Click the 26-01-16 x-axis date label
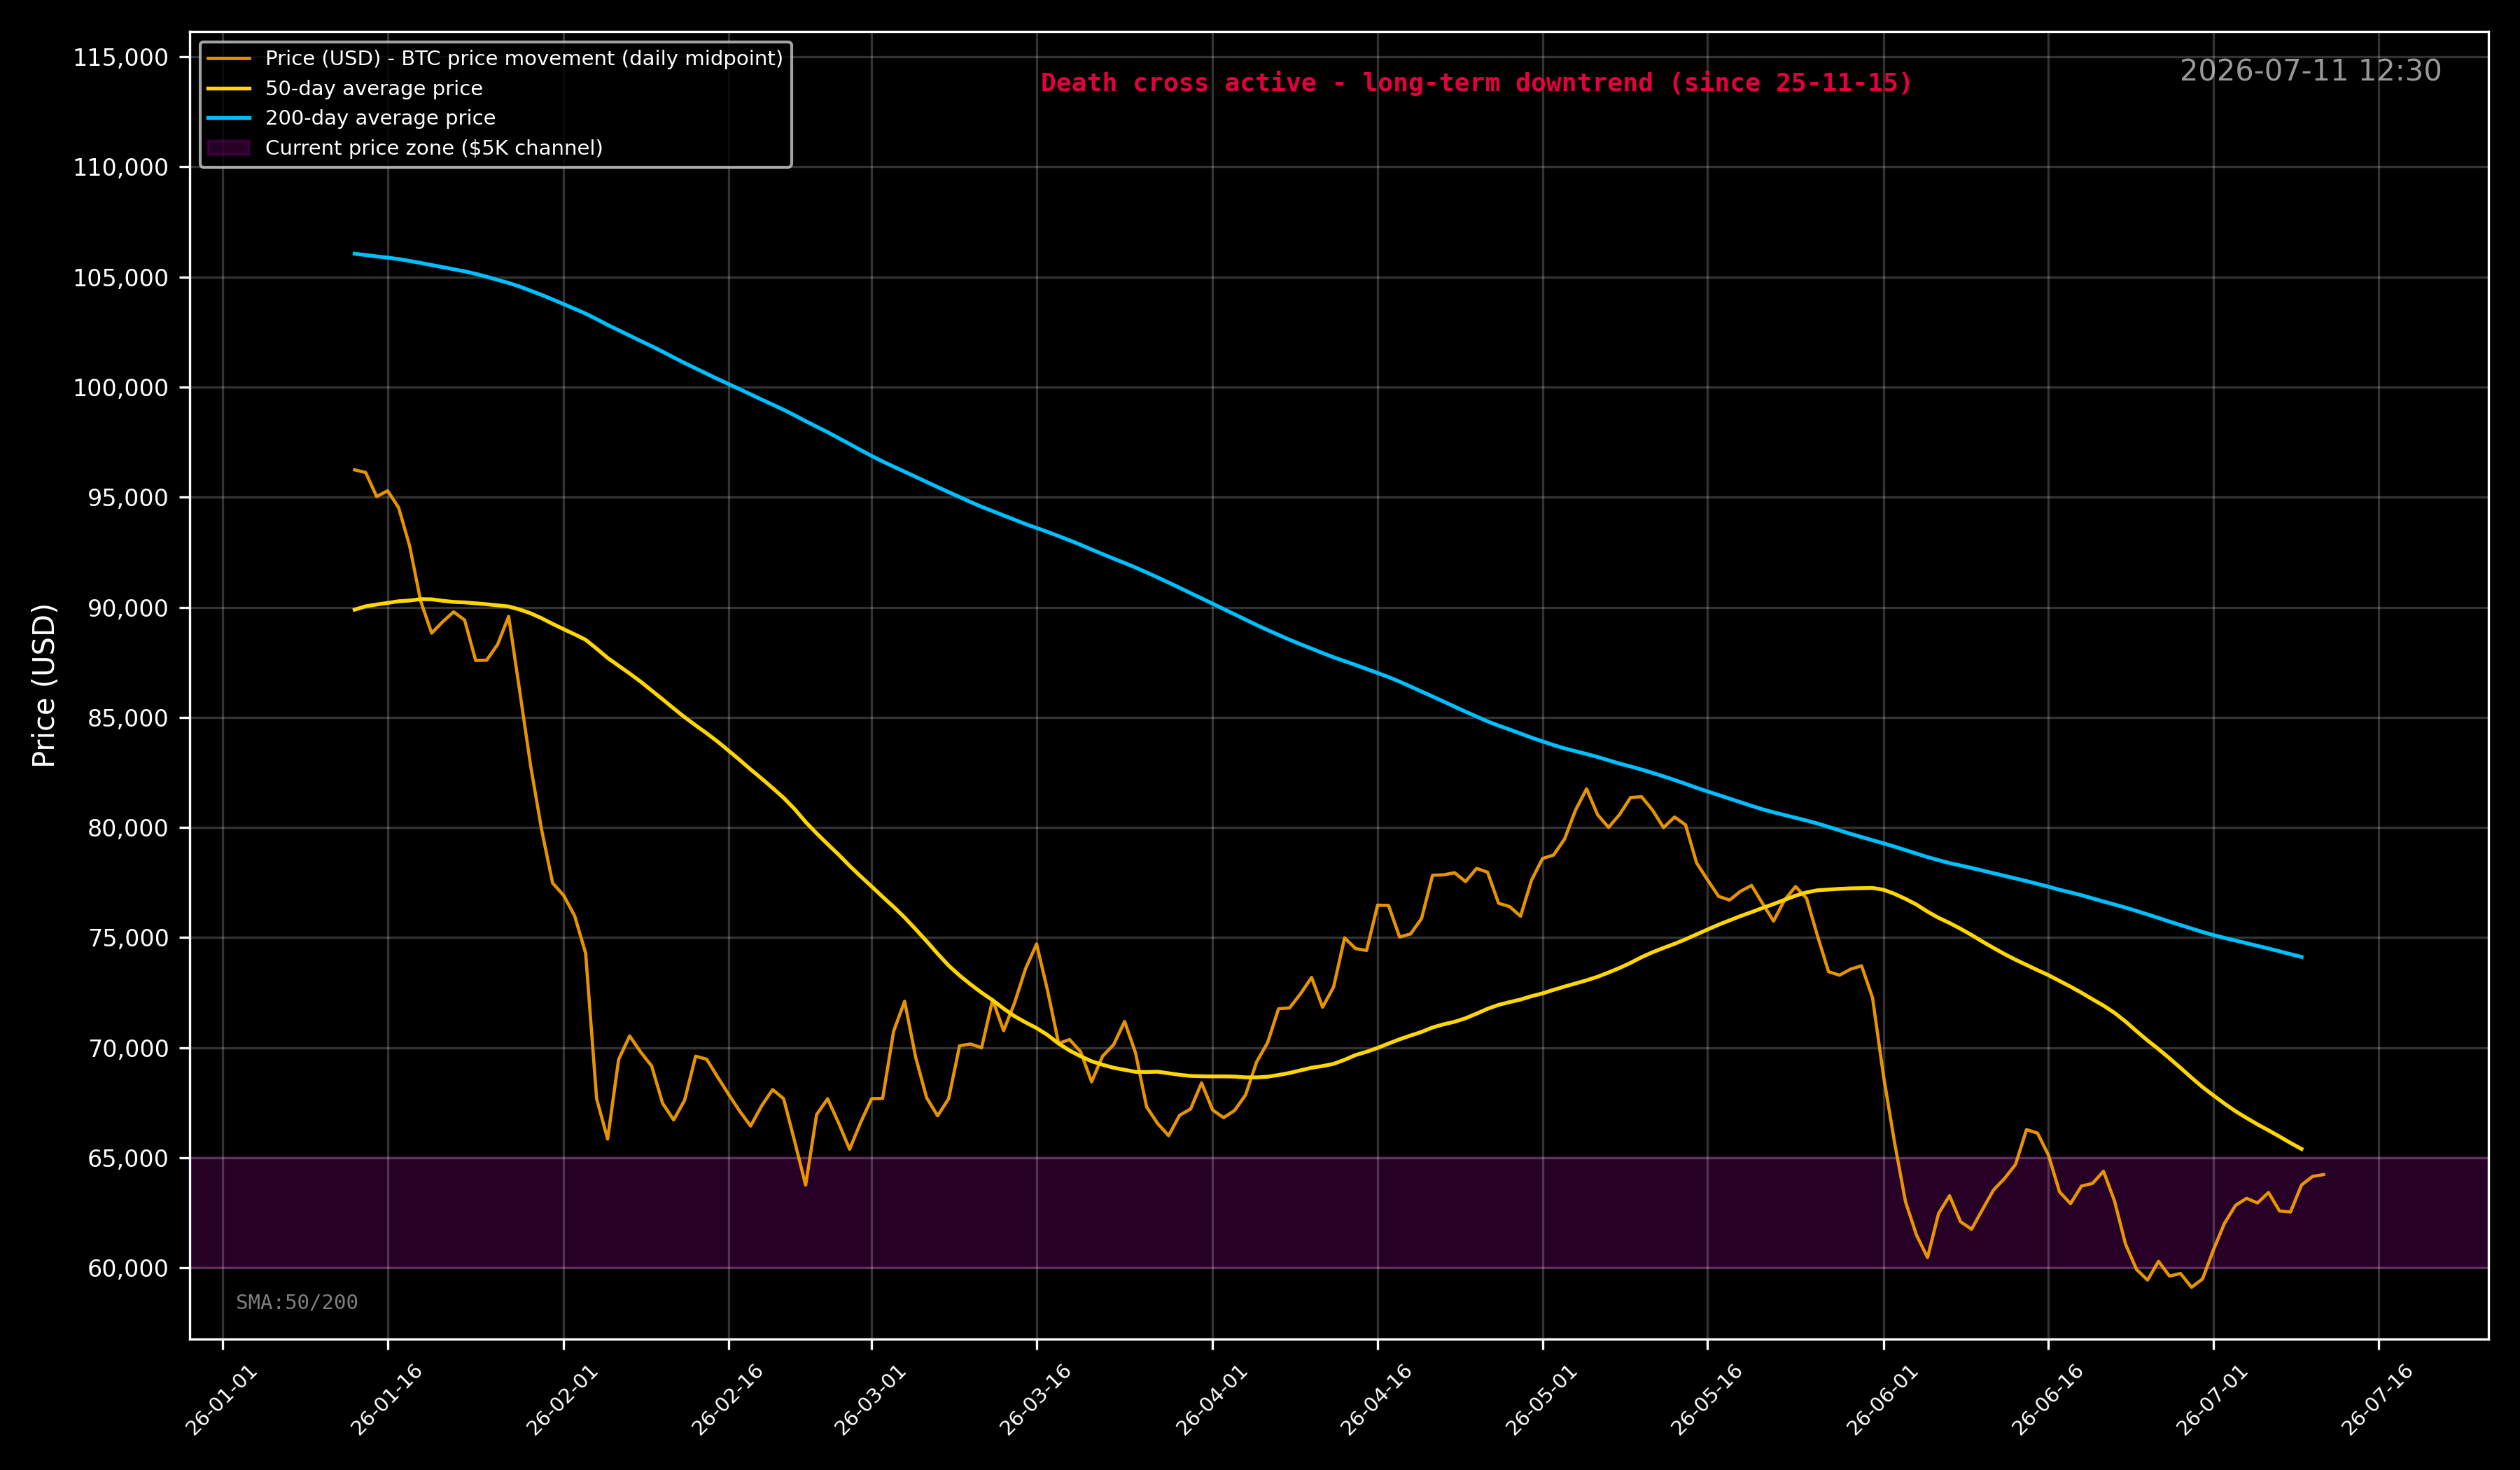Image resolution: width=2520 pixels, height=1470 pixels. (387, 1400)
